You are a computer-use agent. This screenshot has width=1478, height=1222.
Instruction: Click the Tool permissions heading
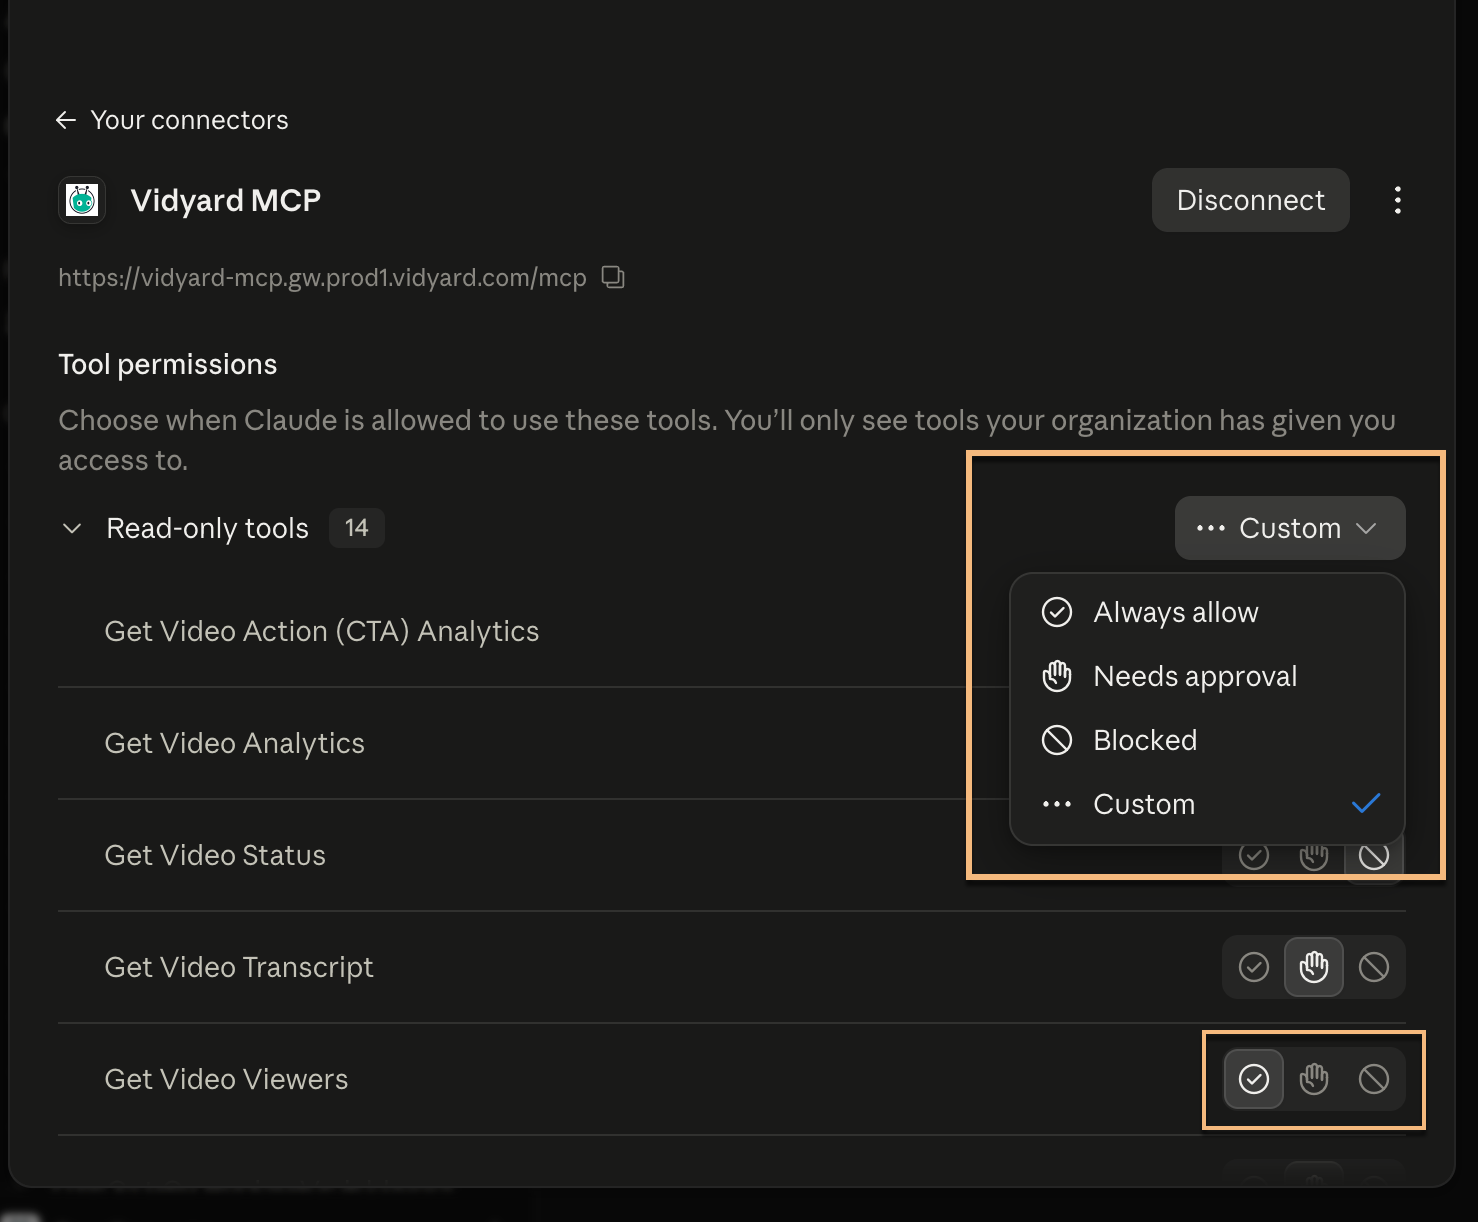(168, 364)
